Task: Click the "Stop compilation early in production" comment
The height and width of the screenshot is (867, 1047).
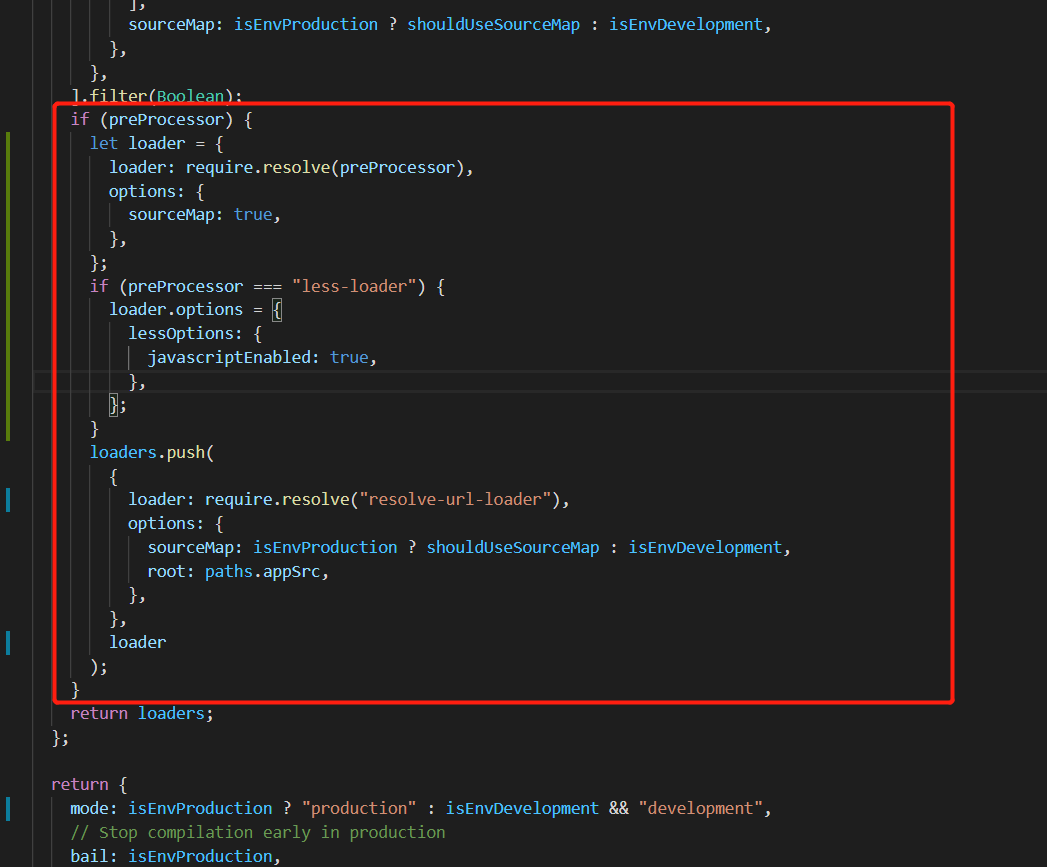Action: coord(258,832)
